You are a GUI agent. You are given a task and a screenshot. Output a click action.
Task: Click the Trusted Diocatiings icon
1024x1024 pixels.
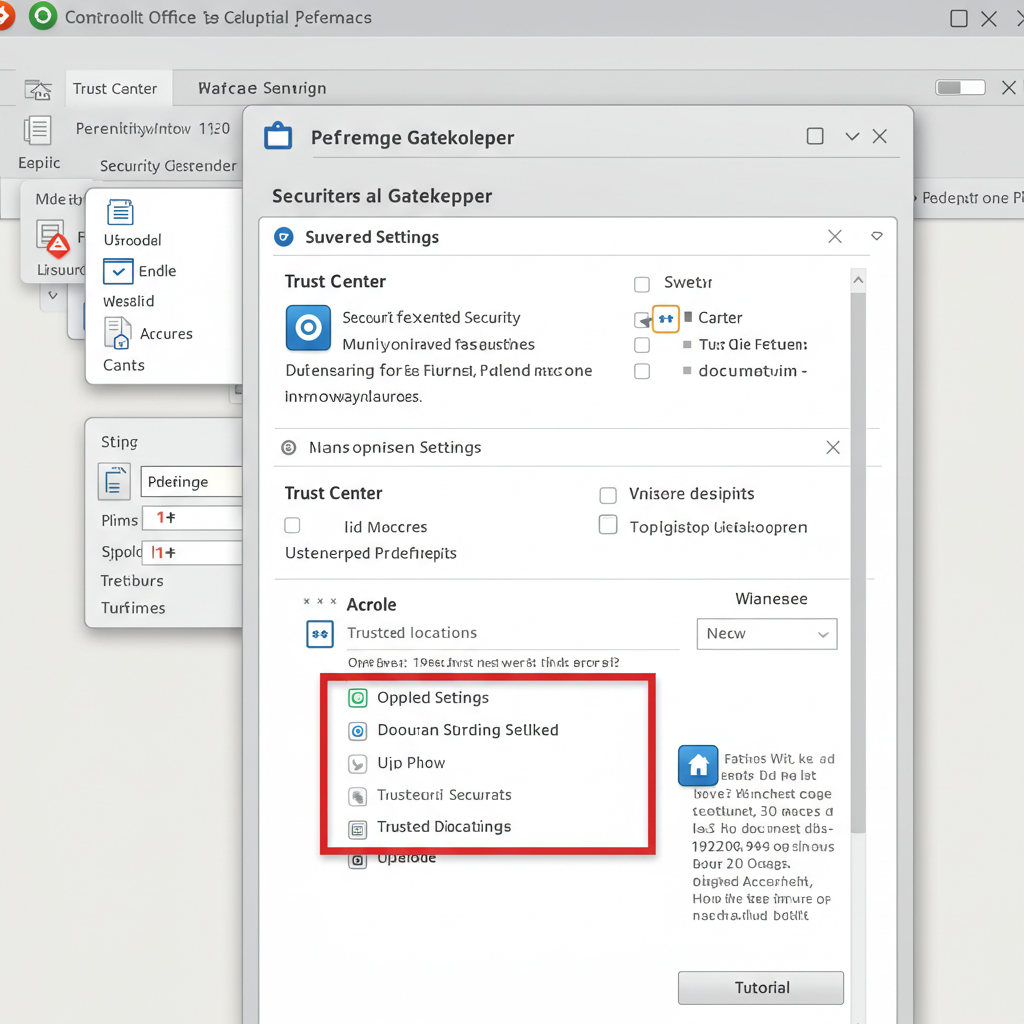click(x=357, y=829)
